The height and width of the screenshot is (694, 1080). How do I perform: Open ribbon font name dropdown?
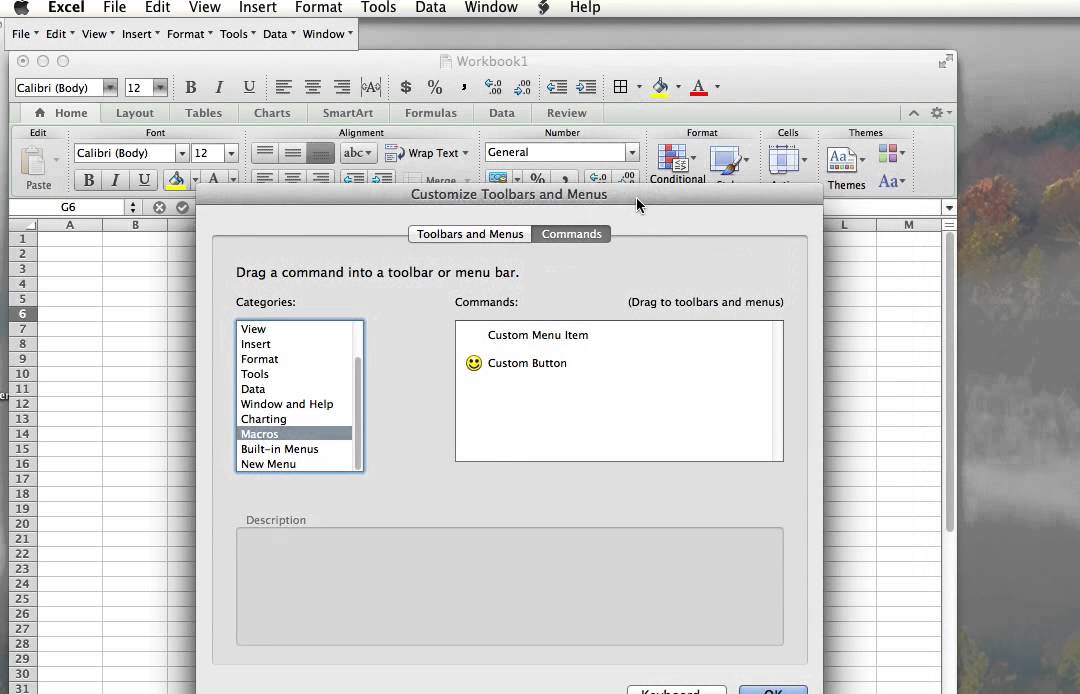[182, 153]
